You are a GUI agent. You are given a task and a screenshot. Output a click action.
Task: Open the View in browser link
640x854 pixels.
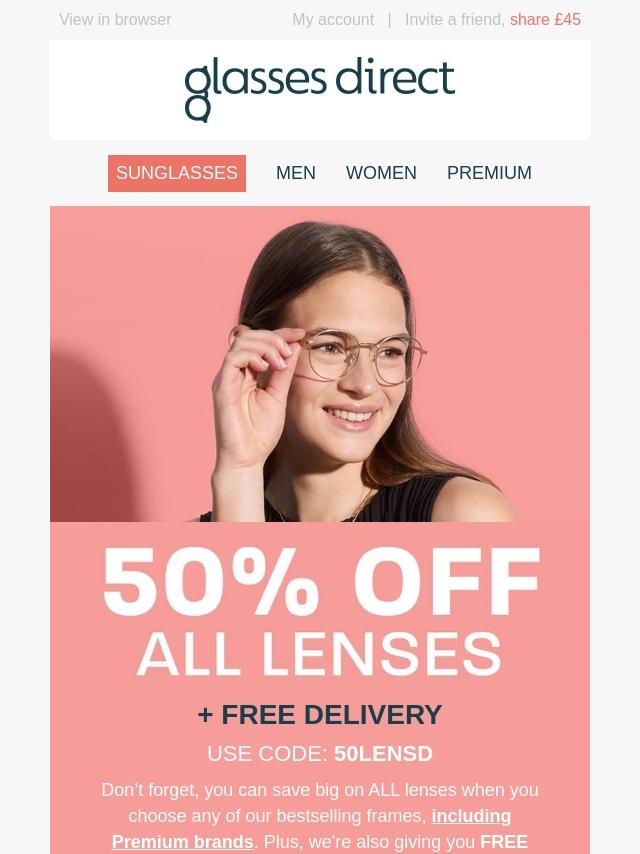coord(115,20)
